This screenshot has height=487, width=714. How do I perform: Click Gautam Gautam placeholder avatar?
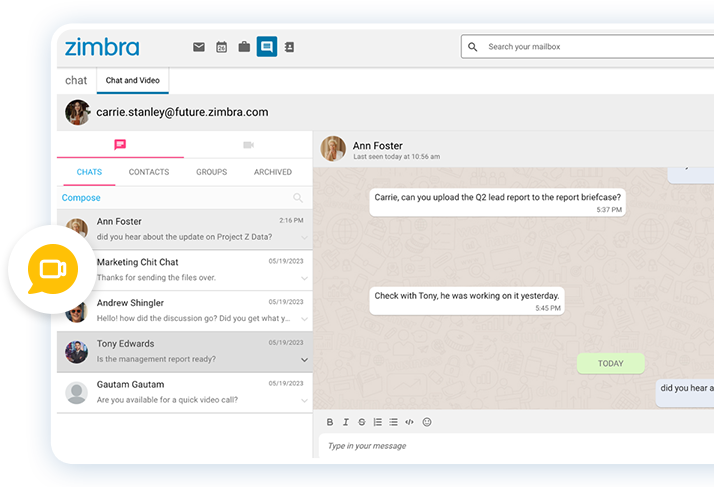pyautogui.click(x=76, y=393)
